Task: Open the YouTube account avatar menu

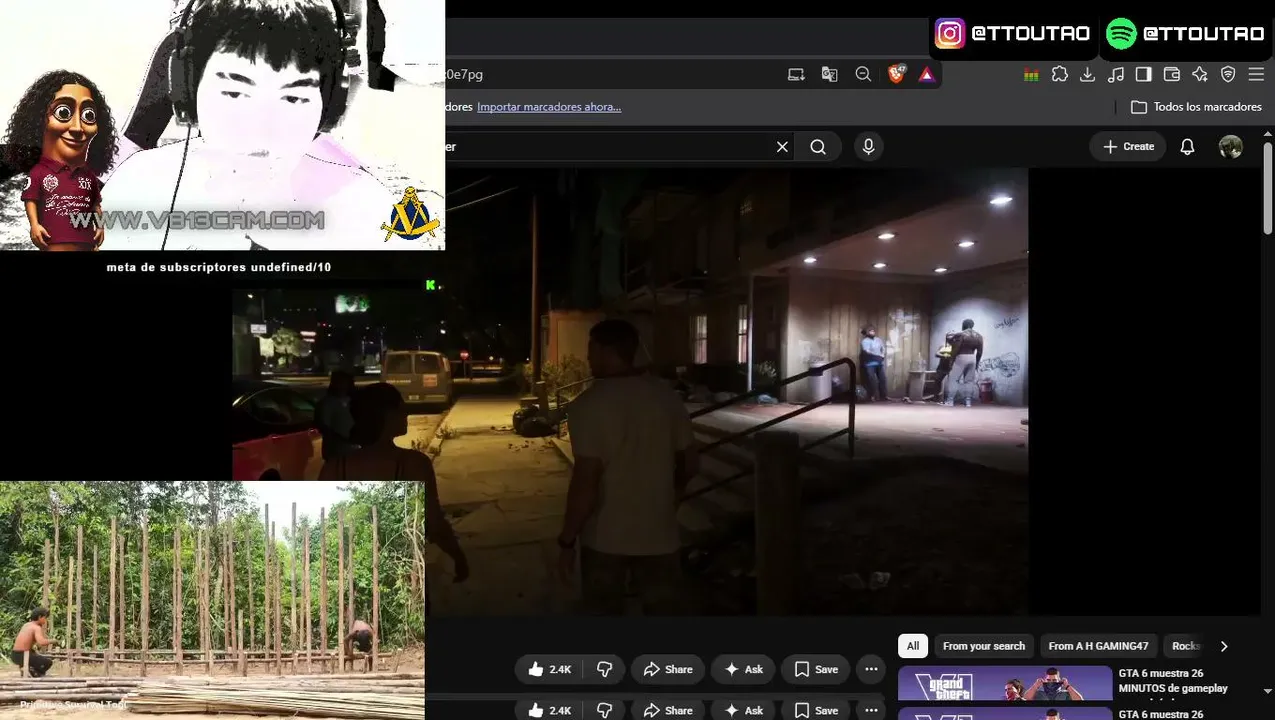Action: coord(1231,147)
